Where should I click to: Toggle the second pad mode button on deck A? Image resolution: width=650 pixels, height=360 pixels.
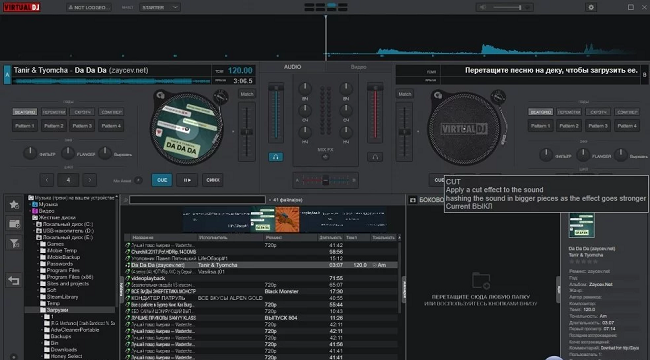(x=54, y=112)
